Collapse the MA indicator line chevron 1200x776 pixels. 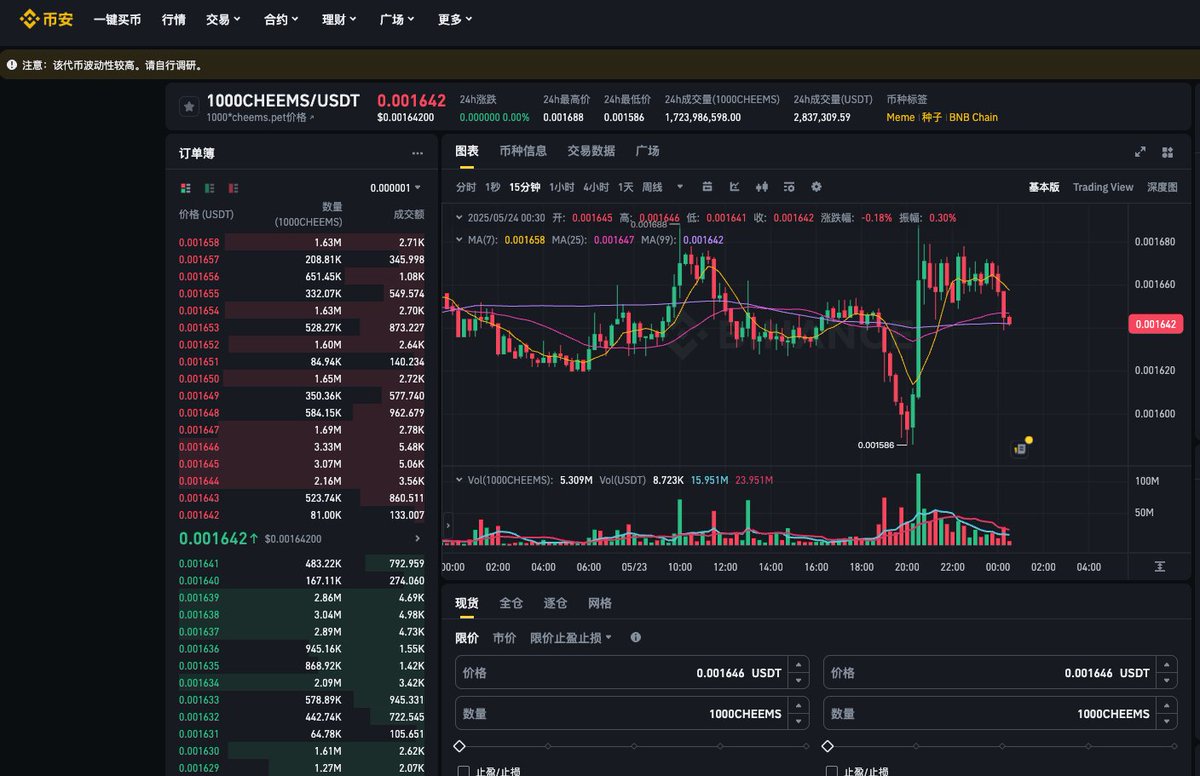pos(459,240)
